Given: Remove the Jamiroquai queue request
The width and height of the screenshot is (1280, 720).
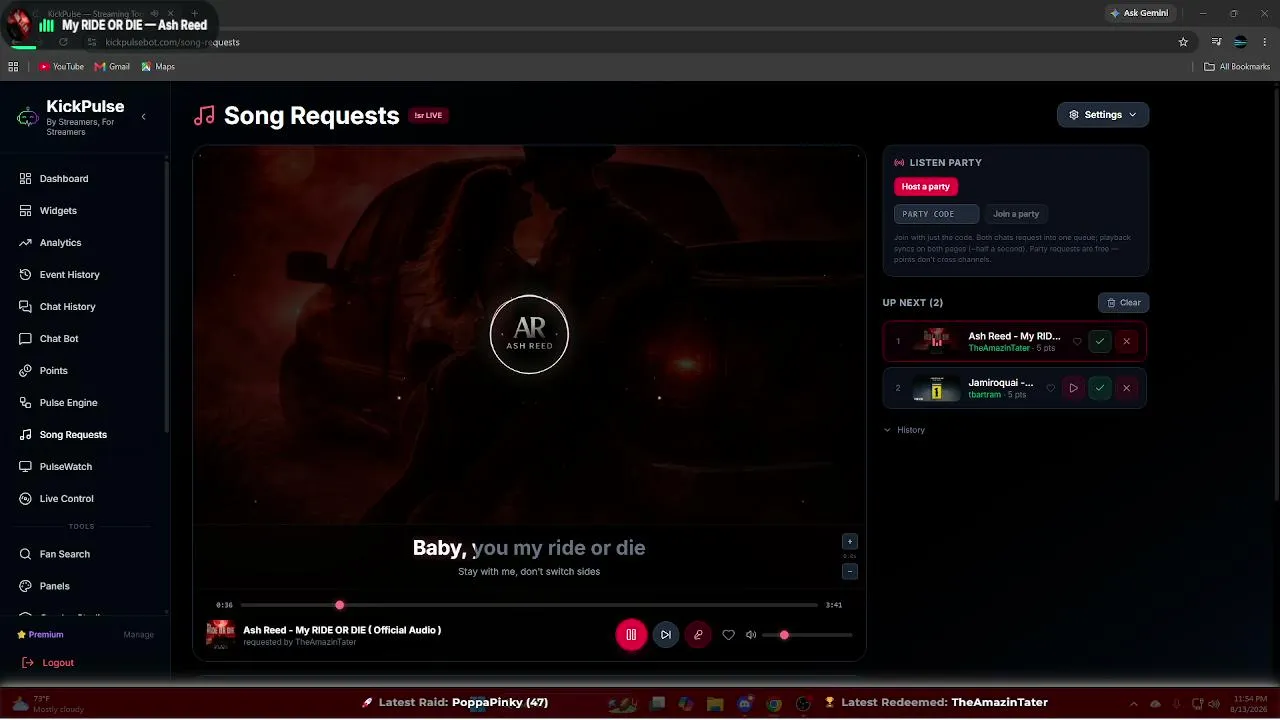Looking at the screenshot, I should (1127, 388).
